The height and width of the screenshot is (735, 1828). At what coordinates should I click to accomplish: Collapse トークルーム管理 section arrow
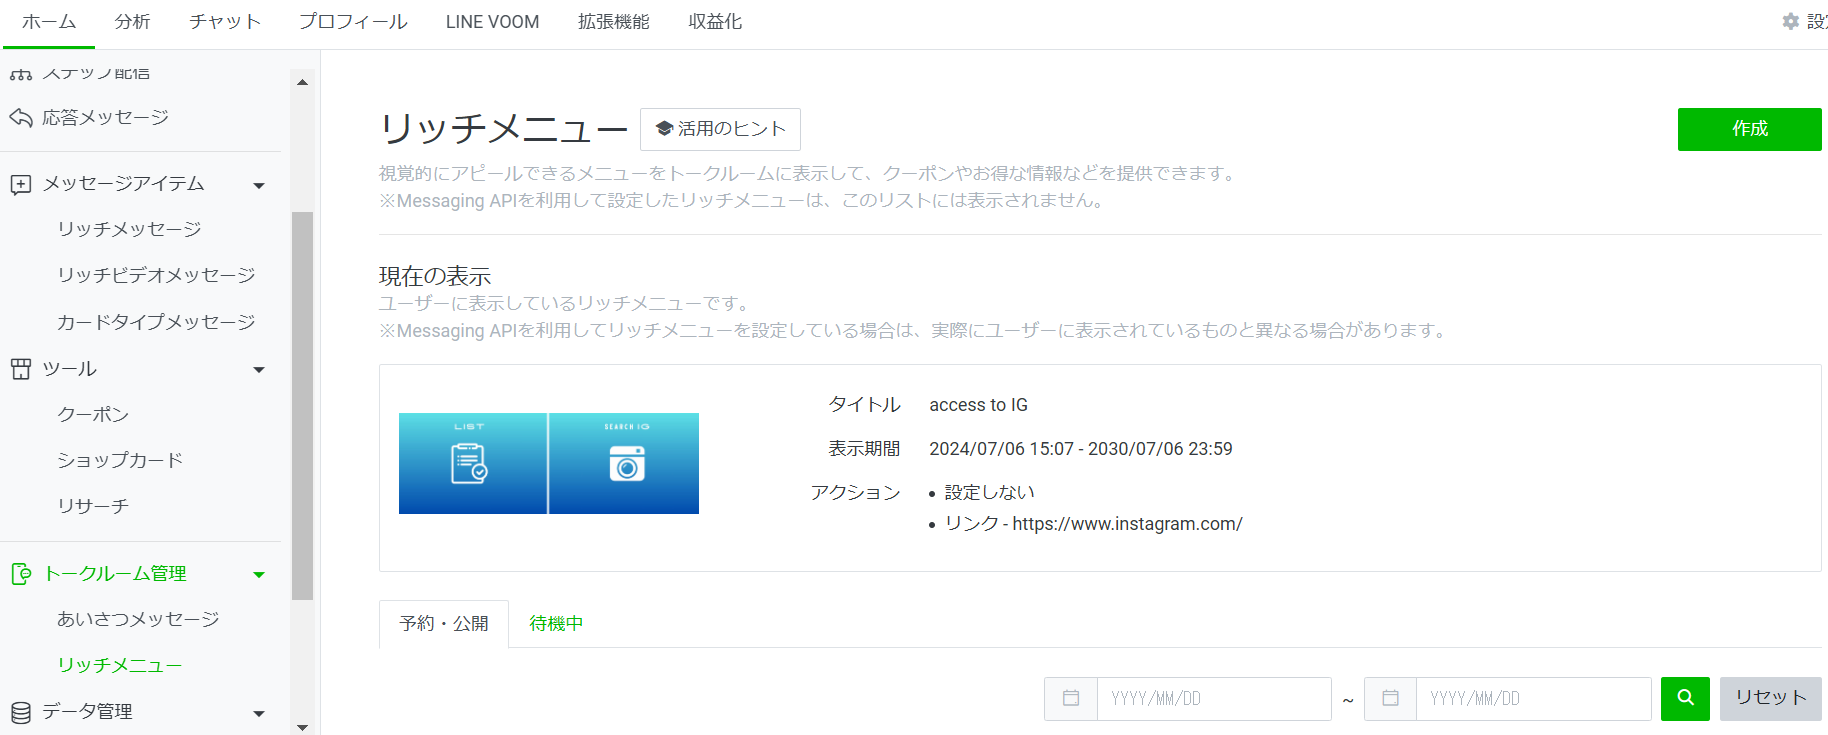point(259,574)
